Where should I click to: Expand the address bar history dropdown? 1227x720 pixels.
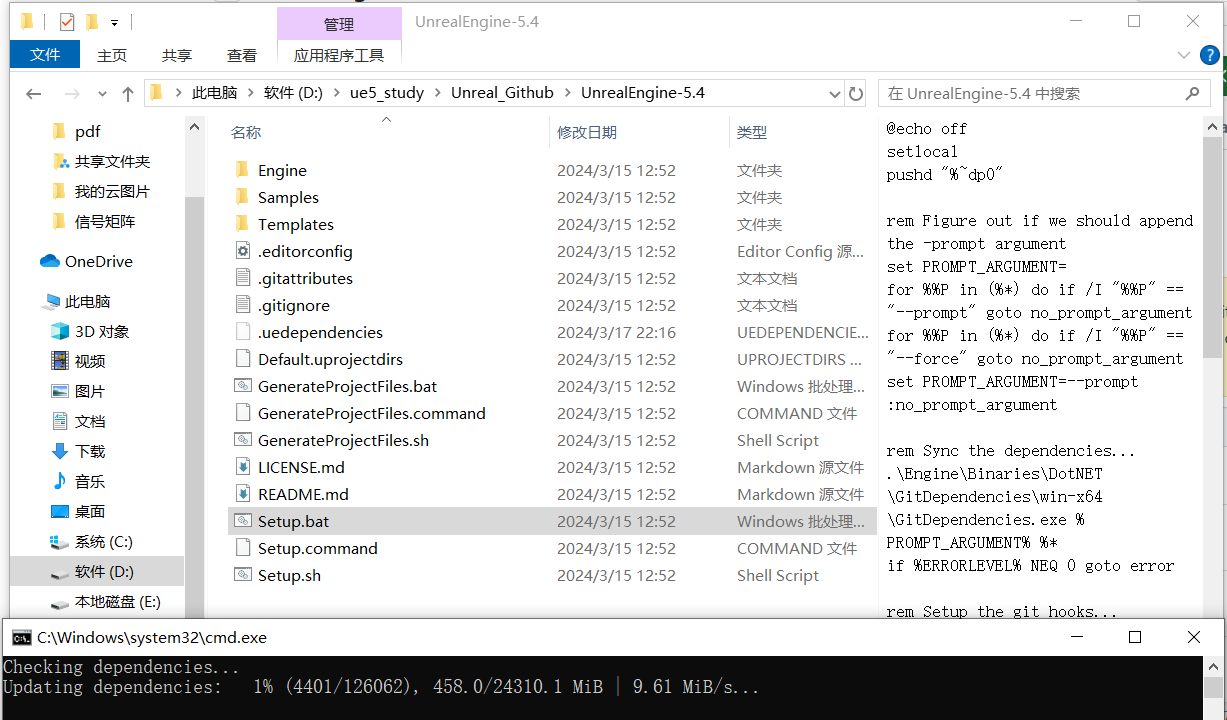point(836,93)
